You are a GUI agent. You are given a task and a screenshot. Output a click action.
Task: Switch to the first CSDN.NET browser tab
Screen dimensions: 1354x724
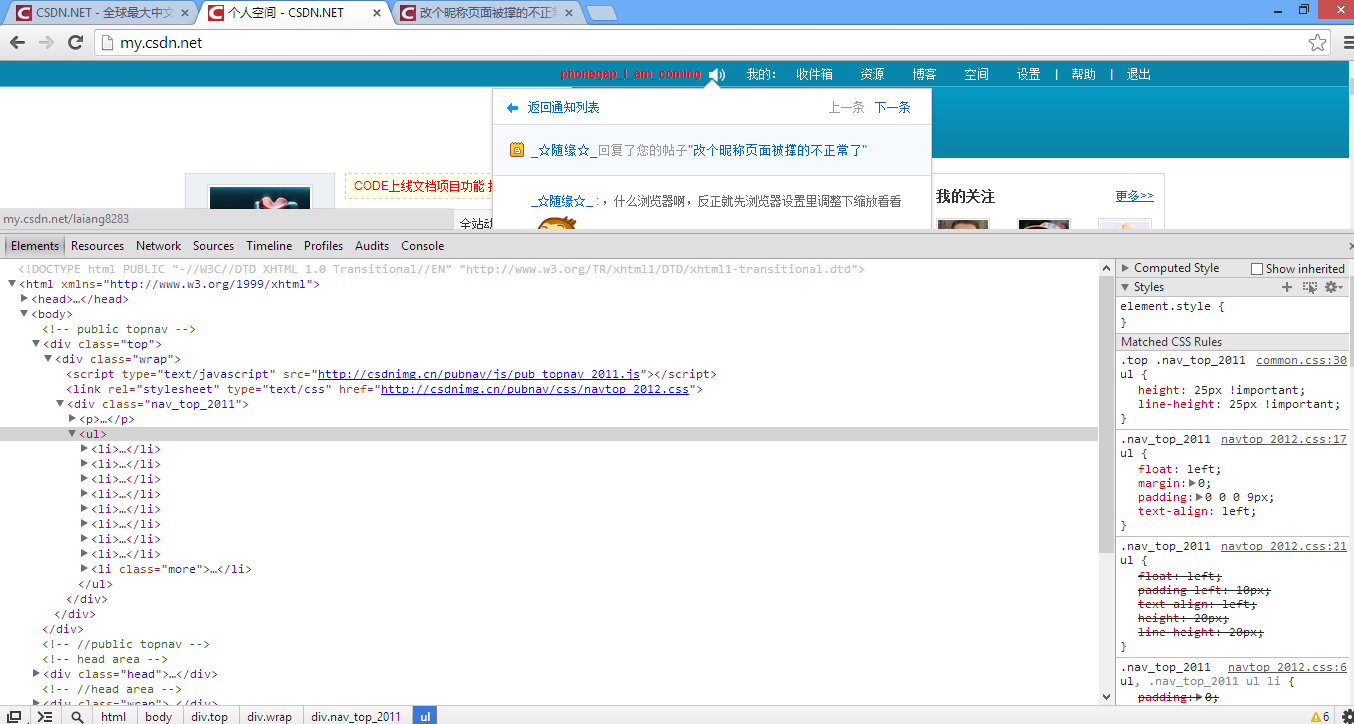click(100, 13)
